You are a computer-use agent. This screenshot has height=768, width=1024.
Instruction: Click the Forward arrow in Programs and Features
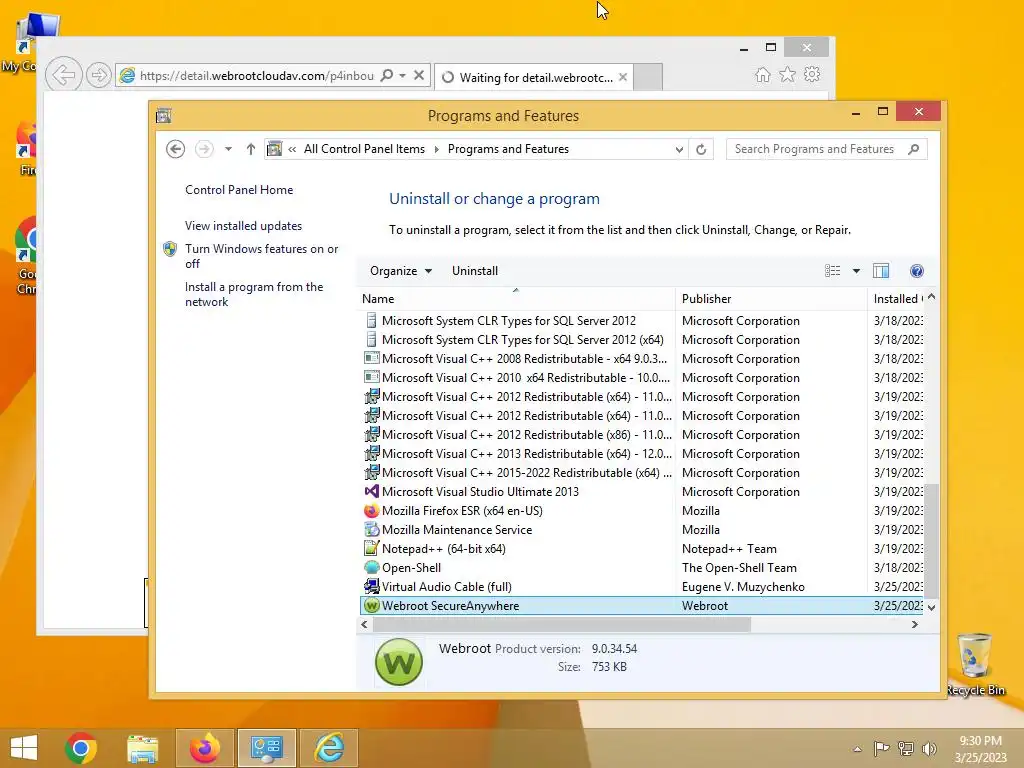204,149
